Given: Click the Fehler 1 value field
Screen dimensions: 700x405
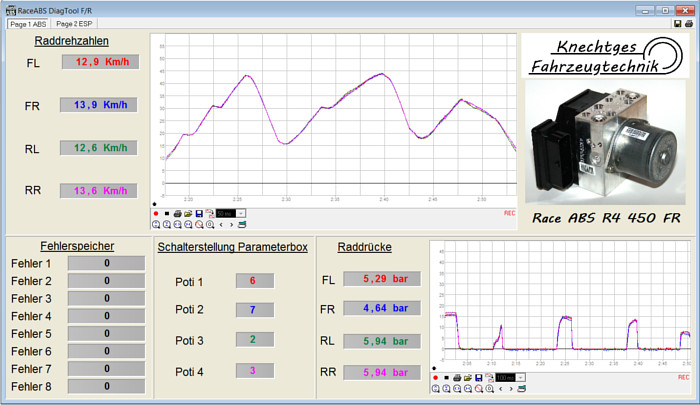Looking at the screenshot, I should (x=107, y=263).
